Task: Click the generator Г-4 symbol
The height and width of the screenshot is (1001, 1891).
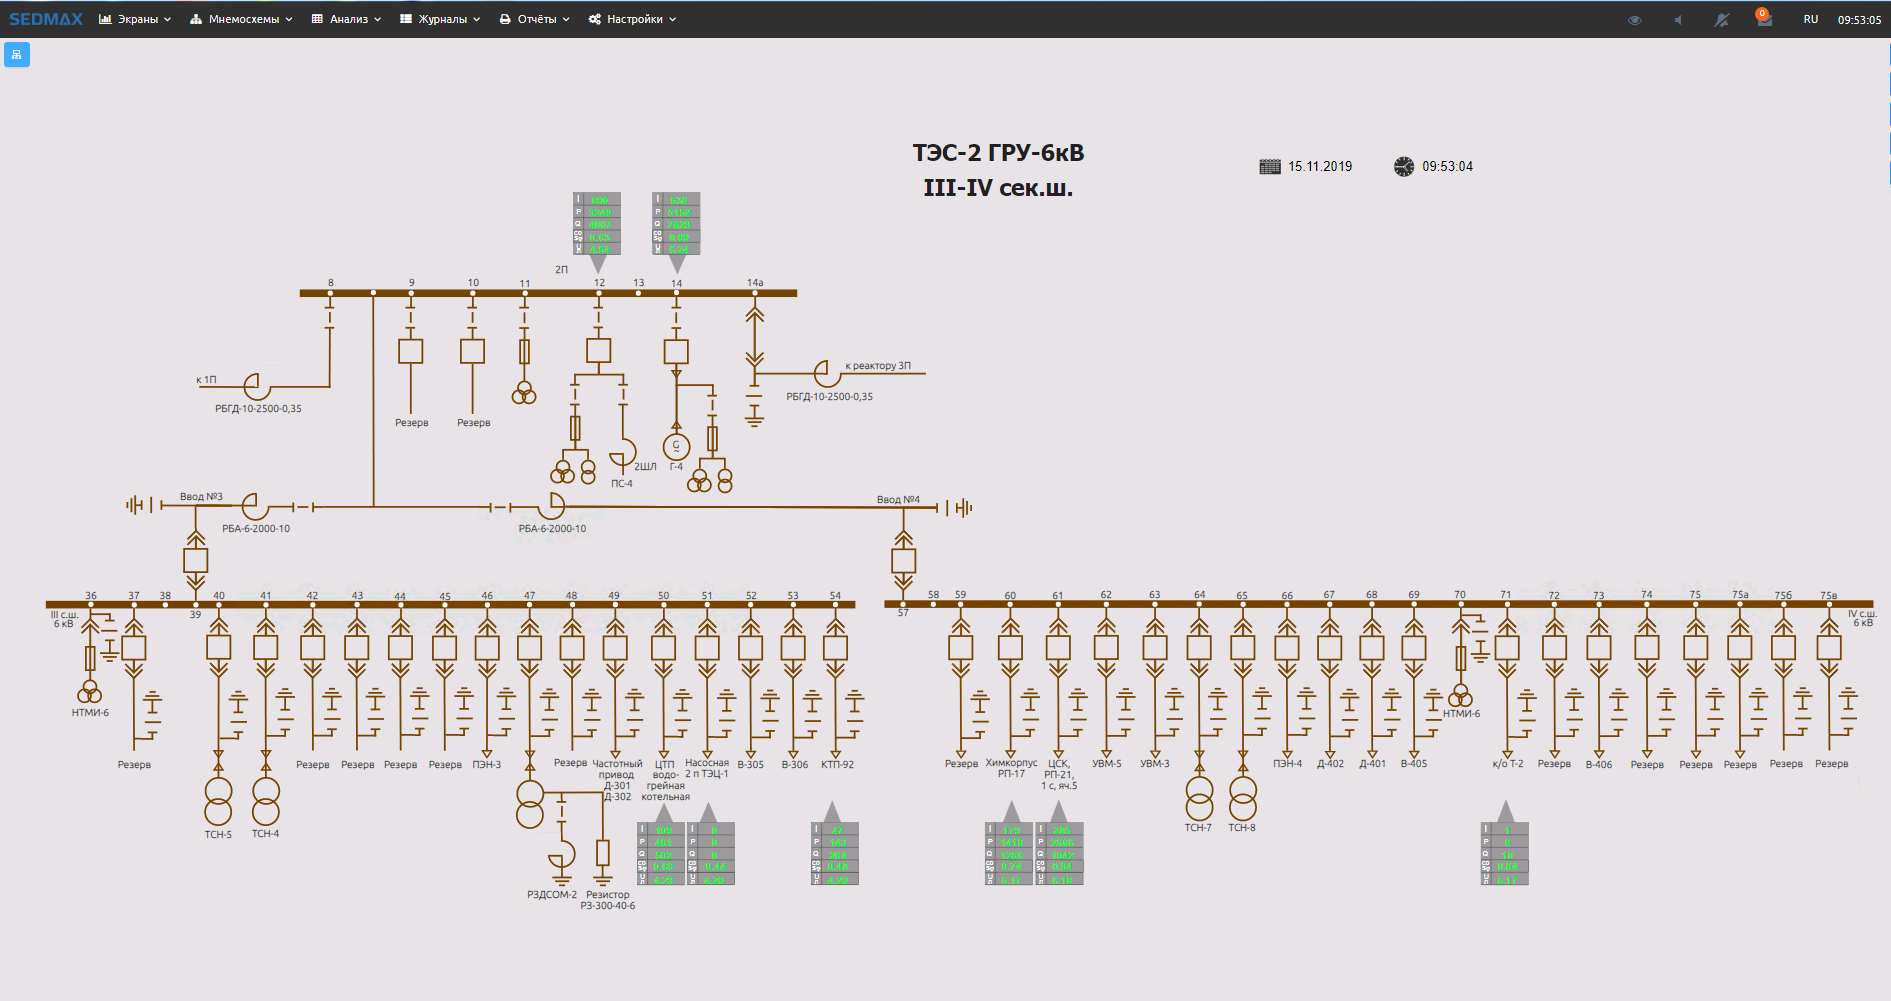Action: pyautogui.click(x=676, y=446)
